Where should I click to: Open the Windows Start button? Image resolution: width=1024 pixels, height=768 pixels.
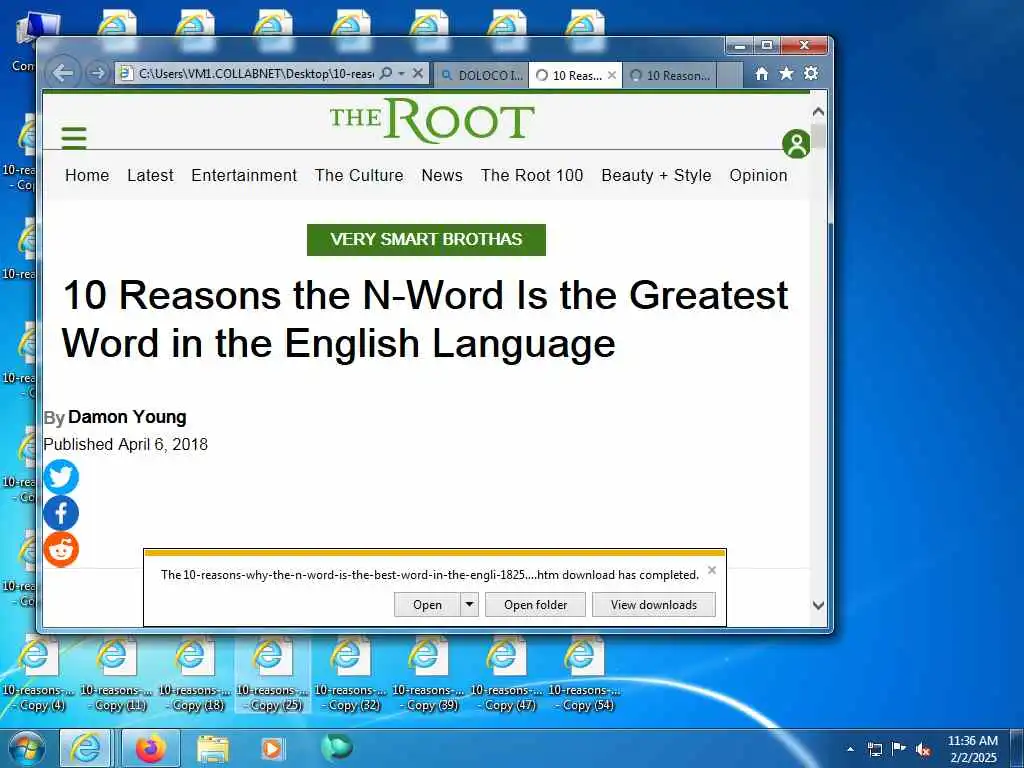click(x=27, y=749)
